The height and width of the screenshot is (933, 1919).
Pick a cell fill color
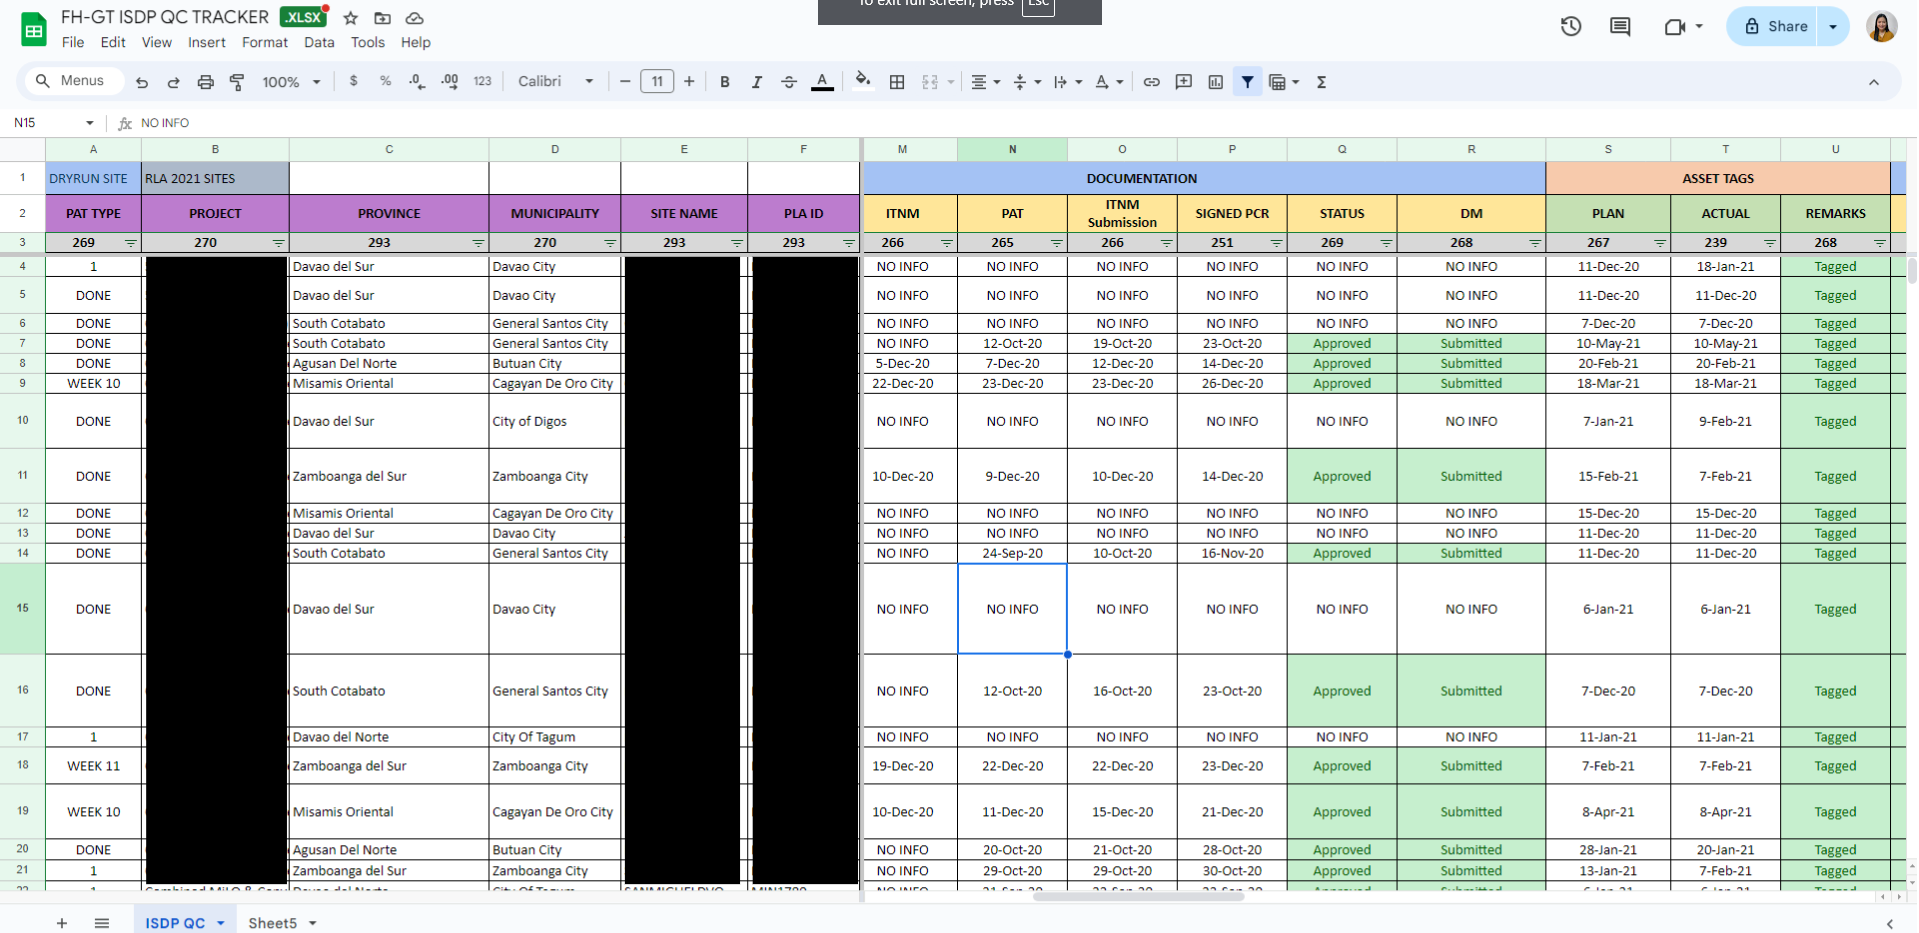[x=863, y=82]
